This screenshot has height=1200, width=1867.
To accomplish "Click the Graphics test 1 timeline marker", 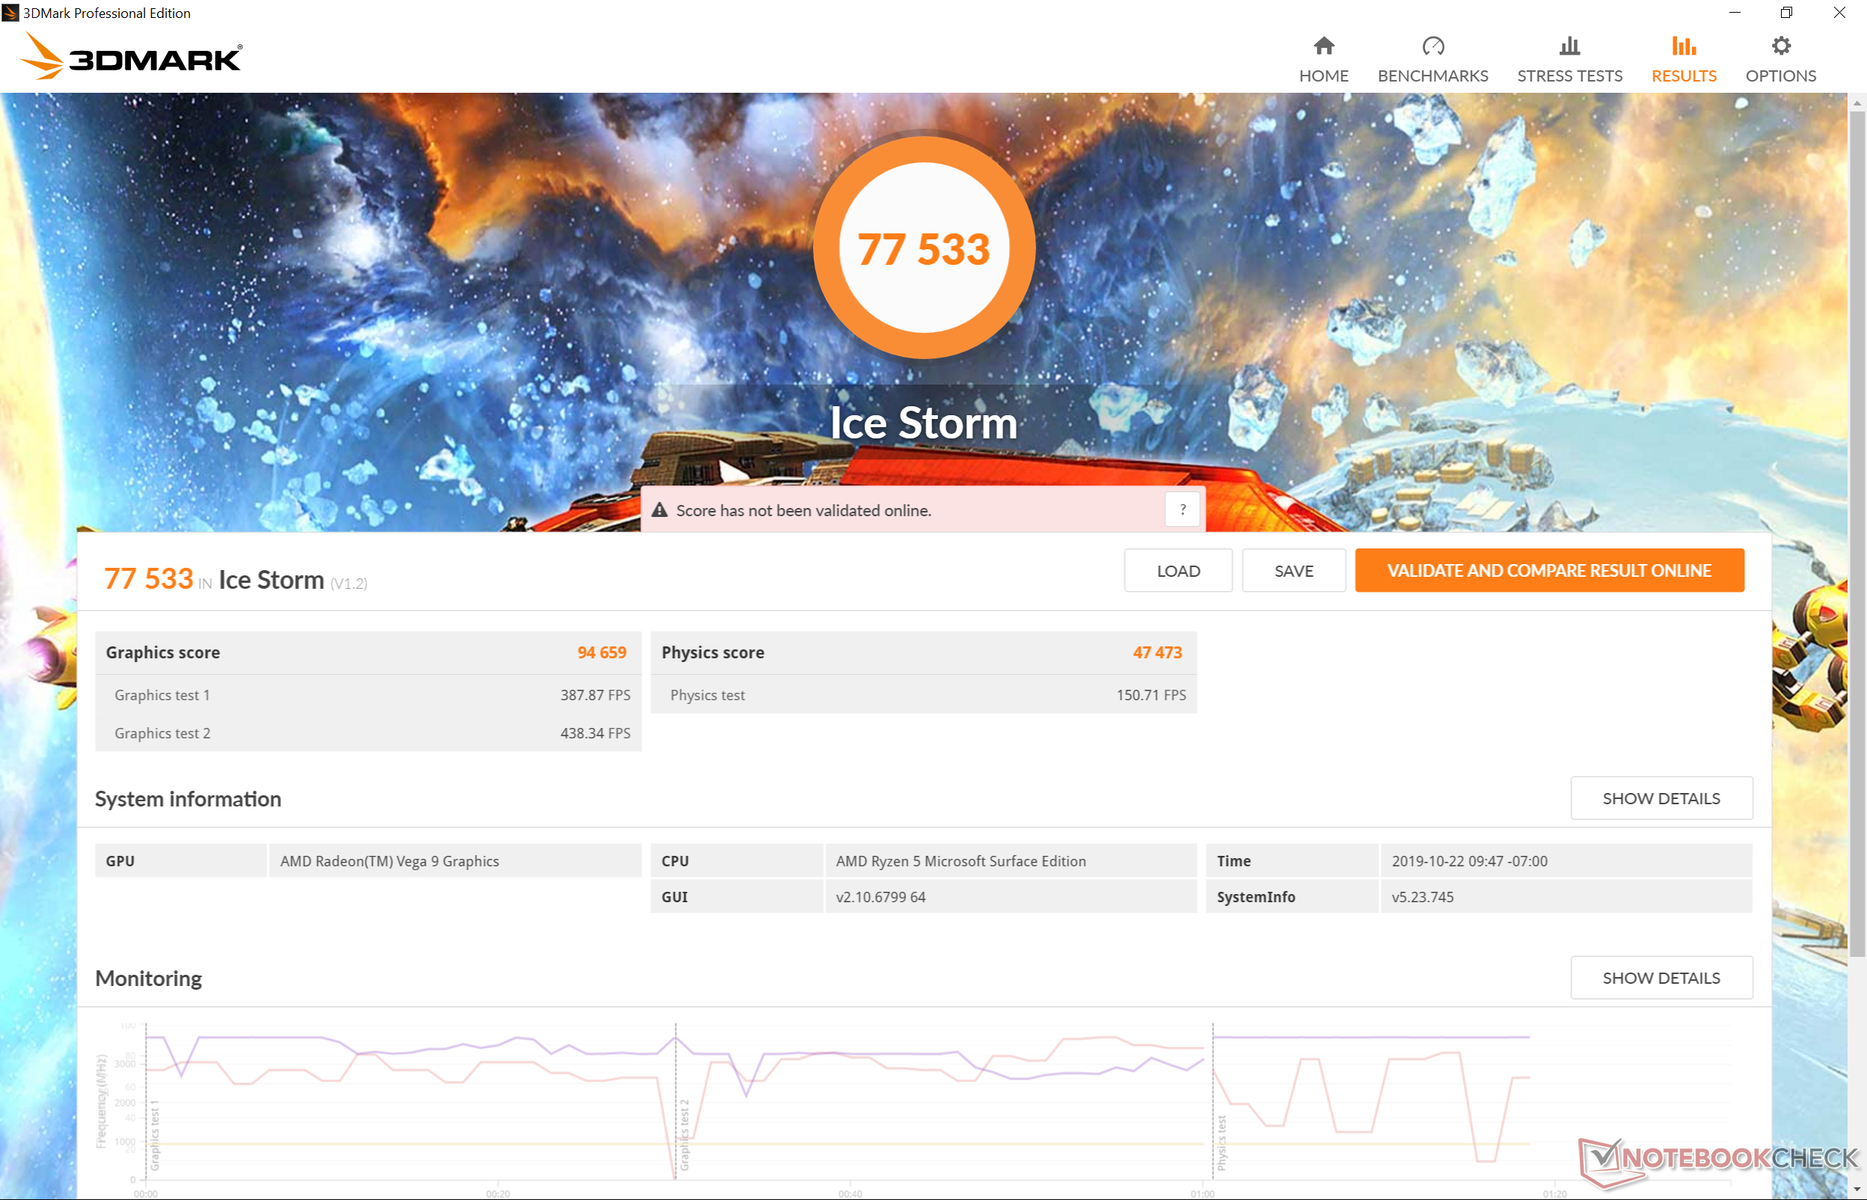I will tap(155, 1134).
